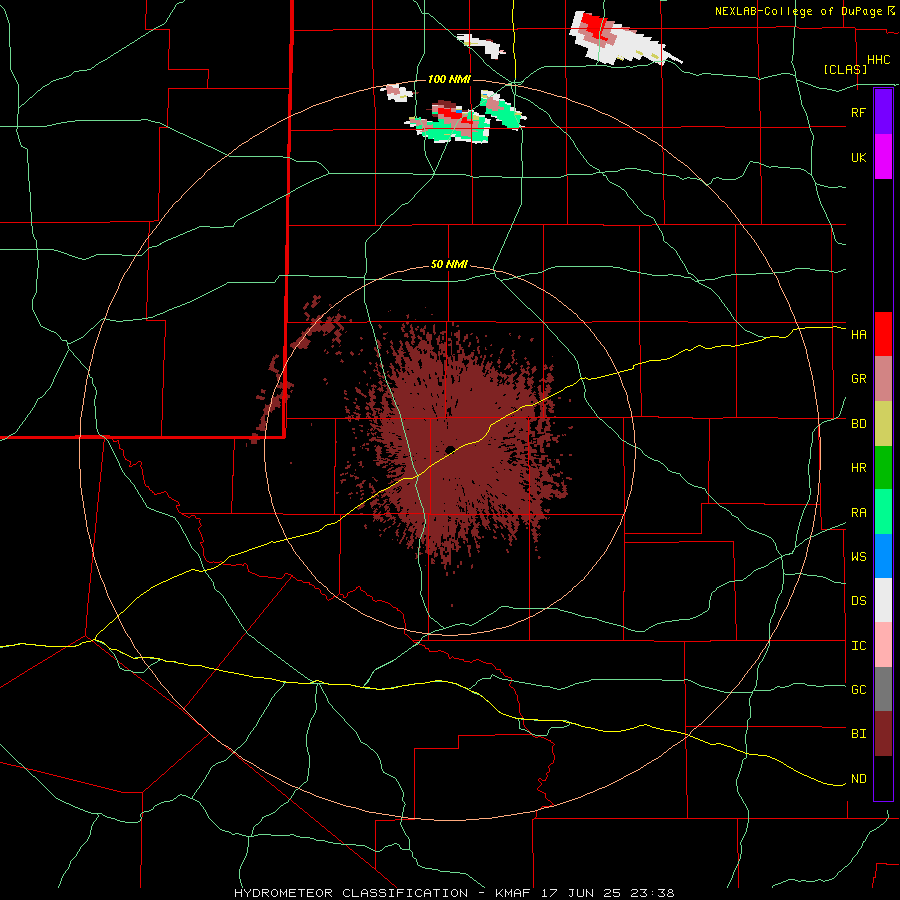Click the HR legend label
This screenshot has height=900, width=900.
[858, 468]
